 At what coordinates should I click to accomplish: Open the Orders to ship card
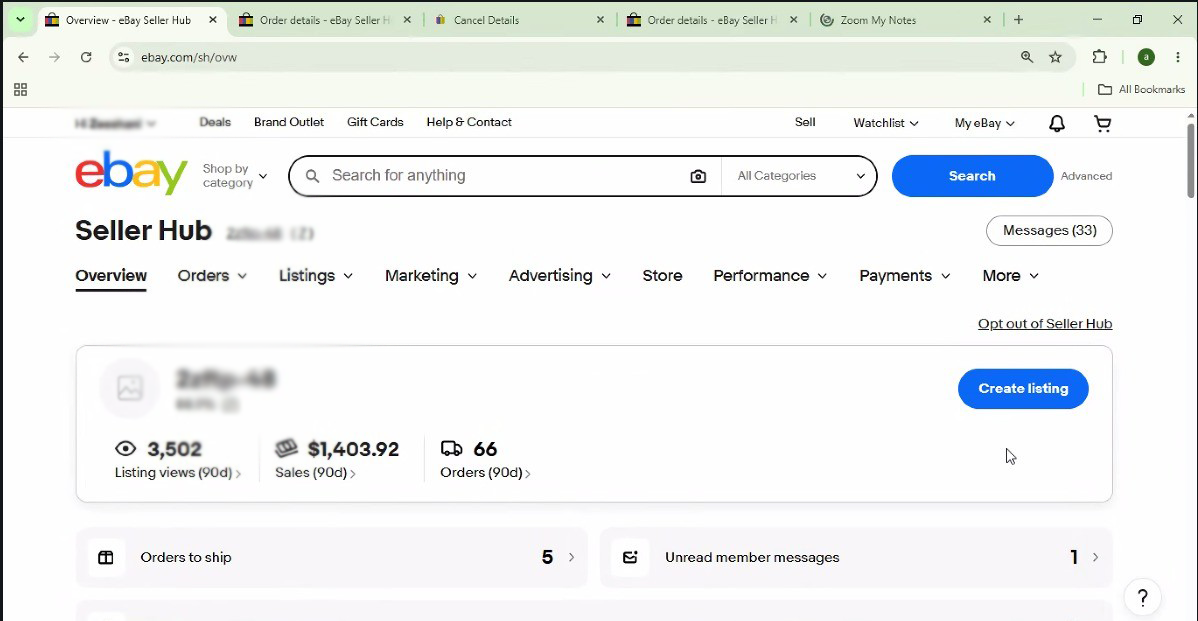pyautogui.click(x=332, y=558)
